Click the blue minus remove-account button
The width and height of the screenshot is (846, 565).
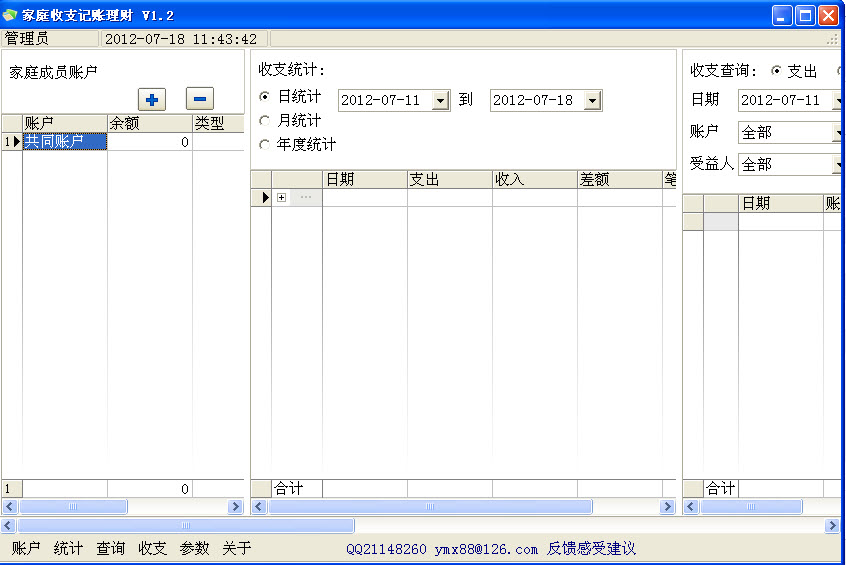click(x=200, y=99)
